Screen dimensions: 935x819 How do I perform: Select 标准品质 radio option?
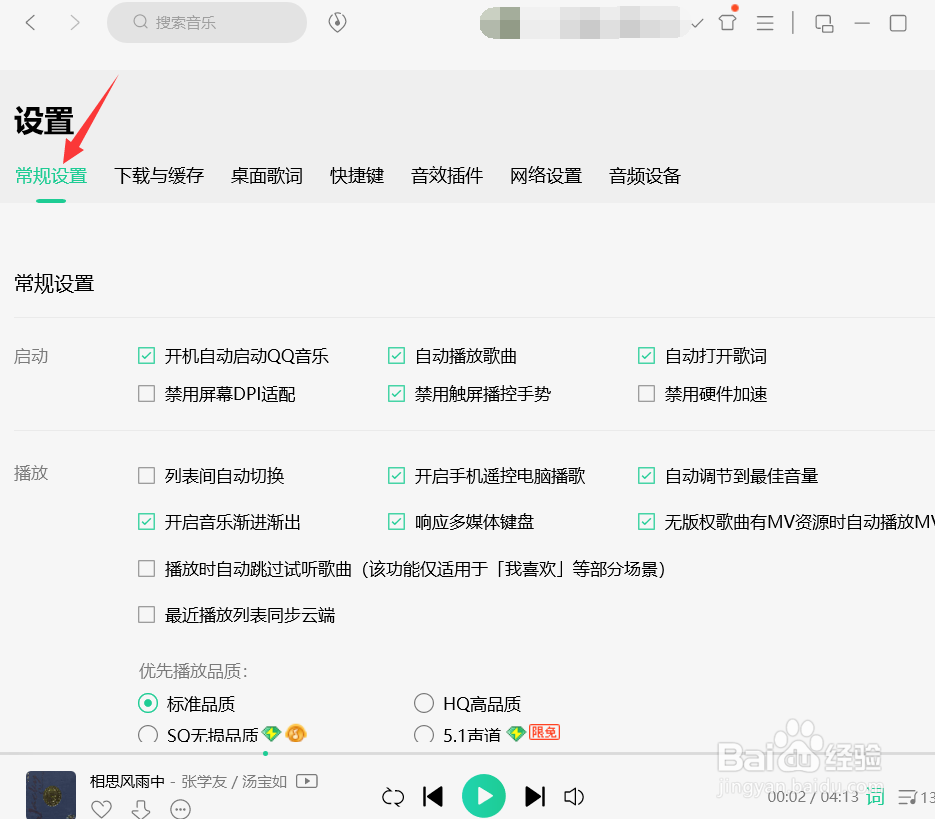[x=148, y=703]
